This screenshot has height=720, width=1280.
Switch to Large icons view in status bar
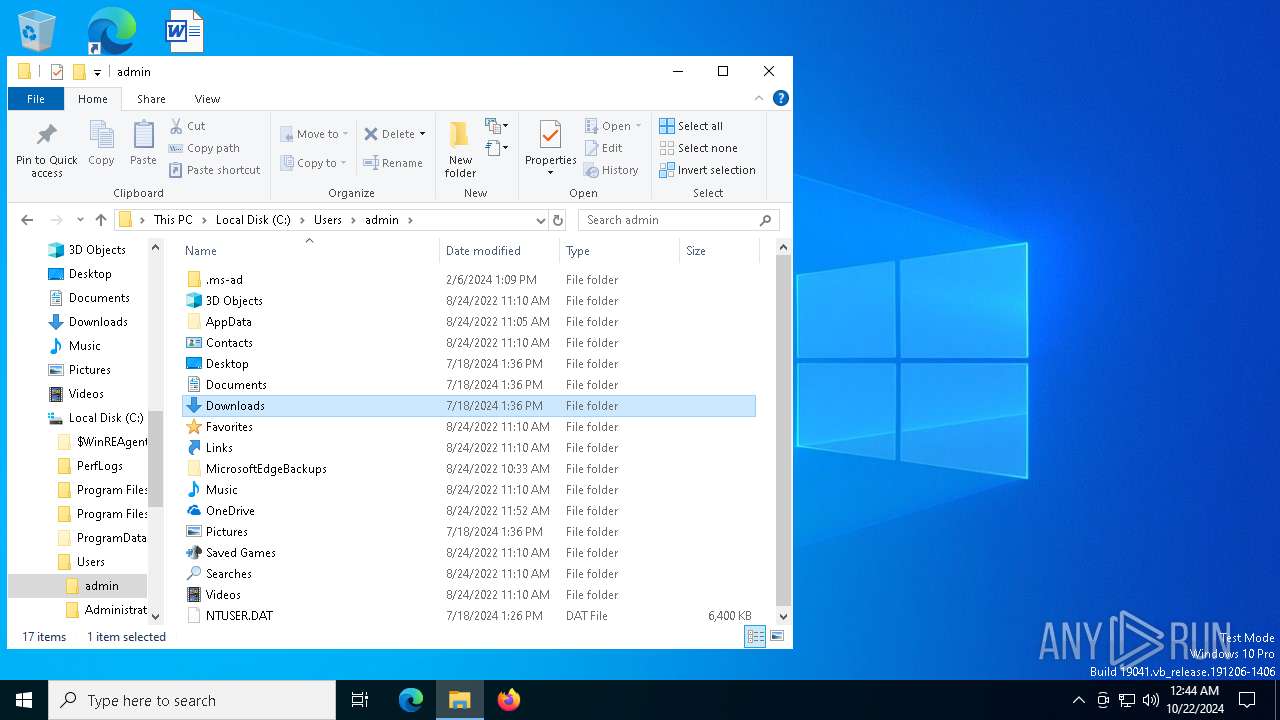tap(777, 636)
